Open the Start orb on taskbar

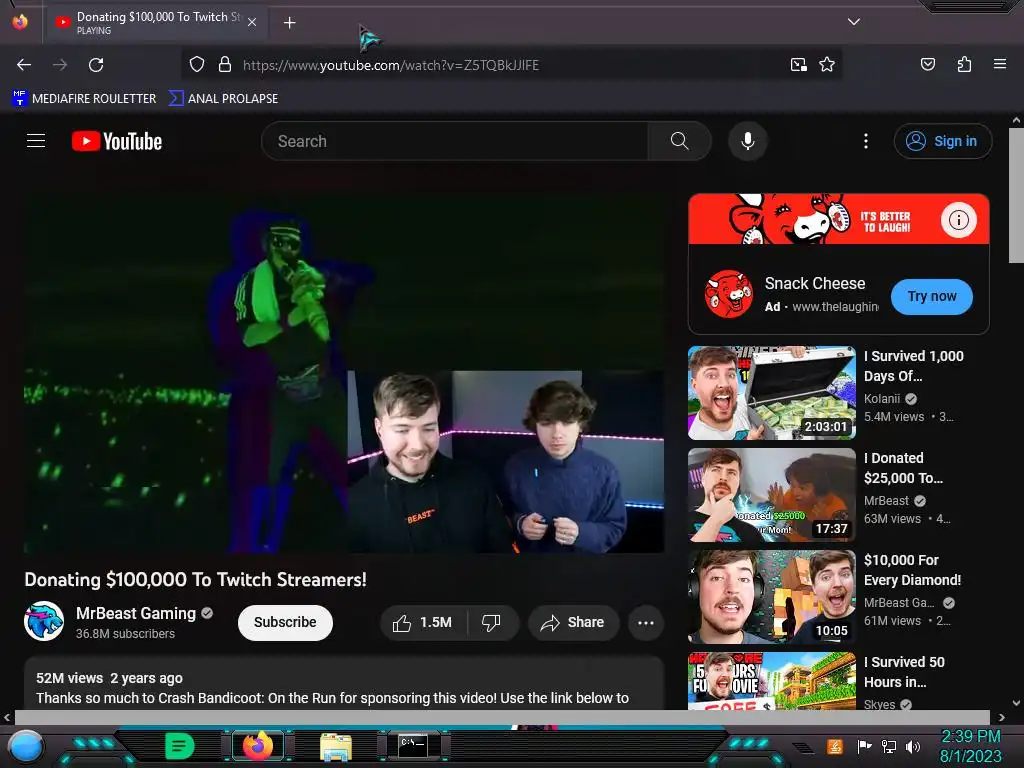(26, 746)
